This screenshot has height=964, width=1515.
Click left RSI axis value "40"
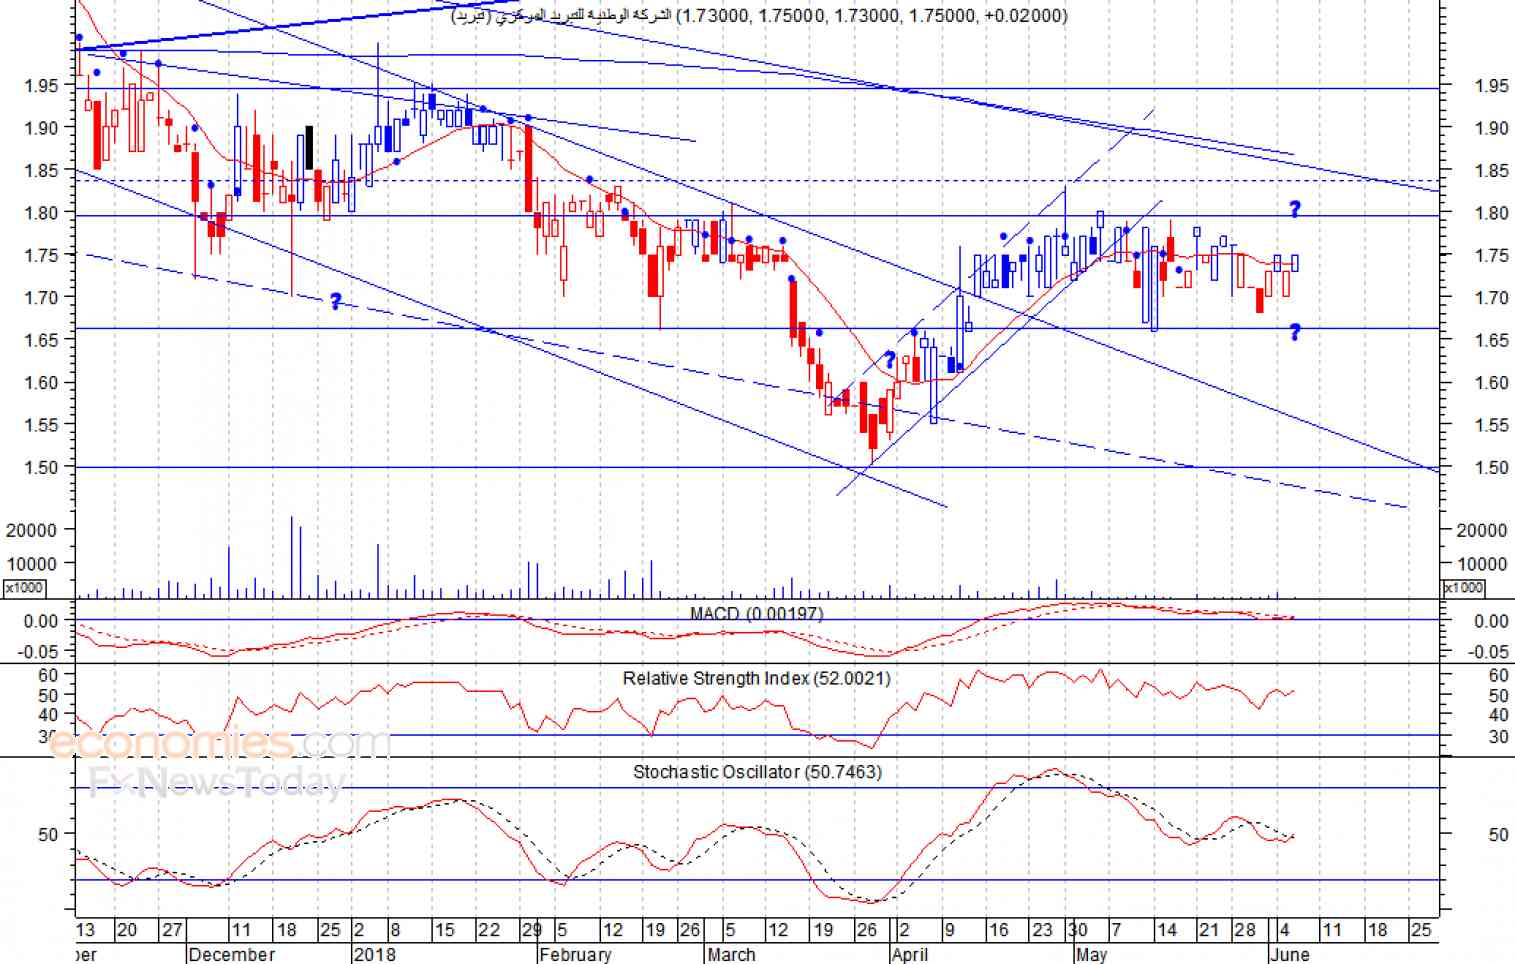pos(49,715)
